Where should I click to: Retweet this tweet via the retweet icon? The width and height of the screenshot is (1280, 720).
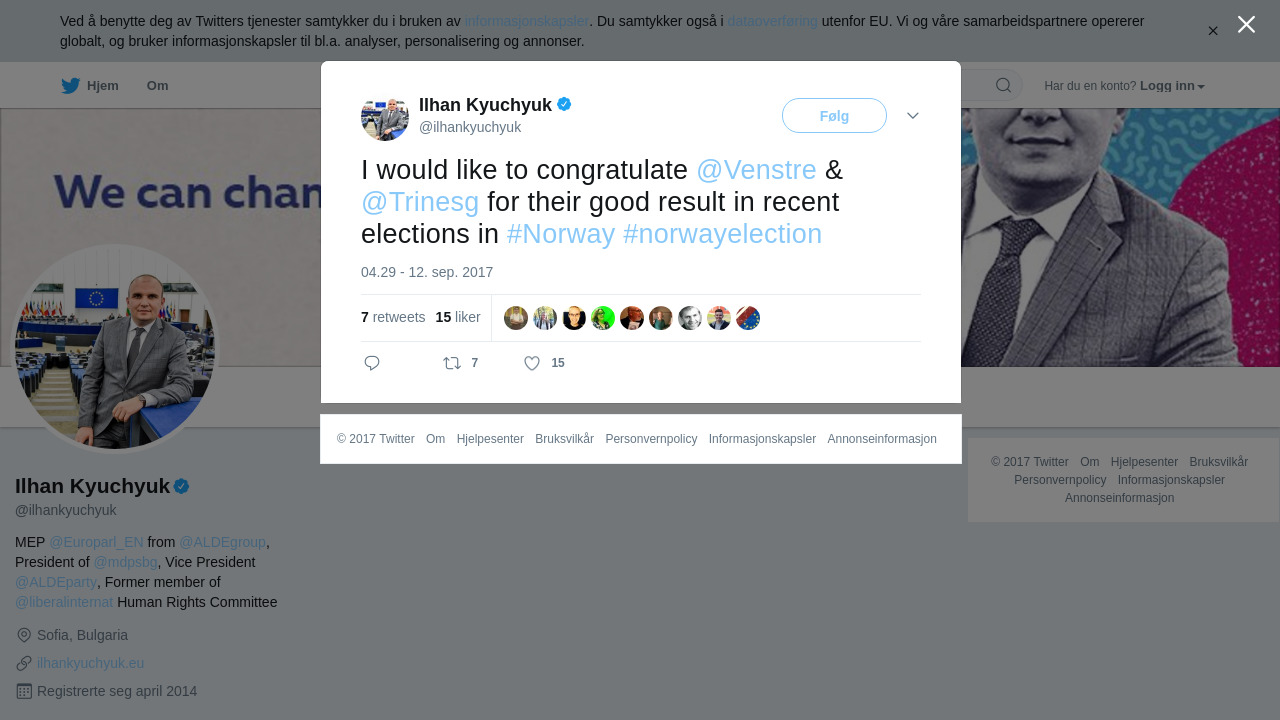pos(452,363)
